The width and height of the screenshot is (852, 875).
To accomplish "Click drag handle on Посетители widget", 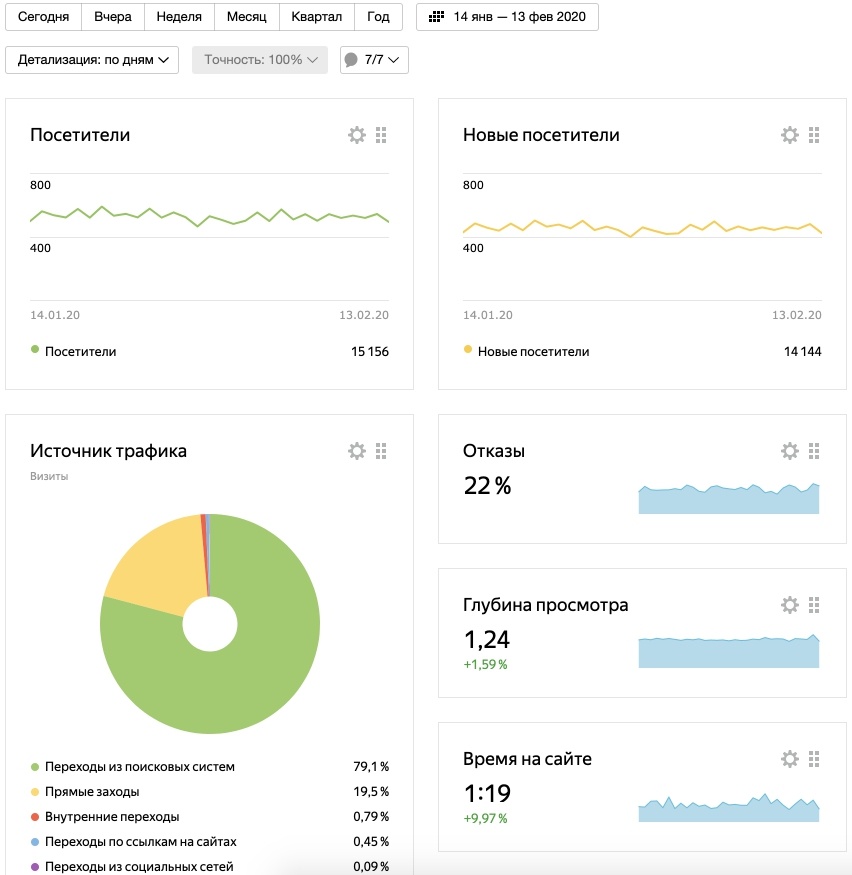I will click(381, 135).
